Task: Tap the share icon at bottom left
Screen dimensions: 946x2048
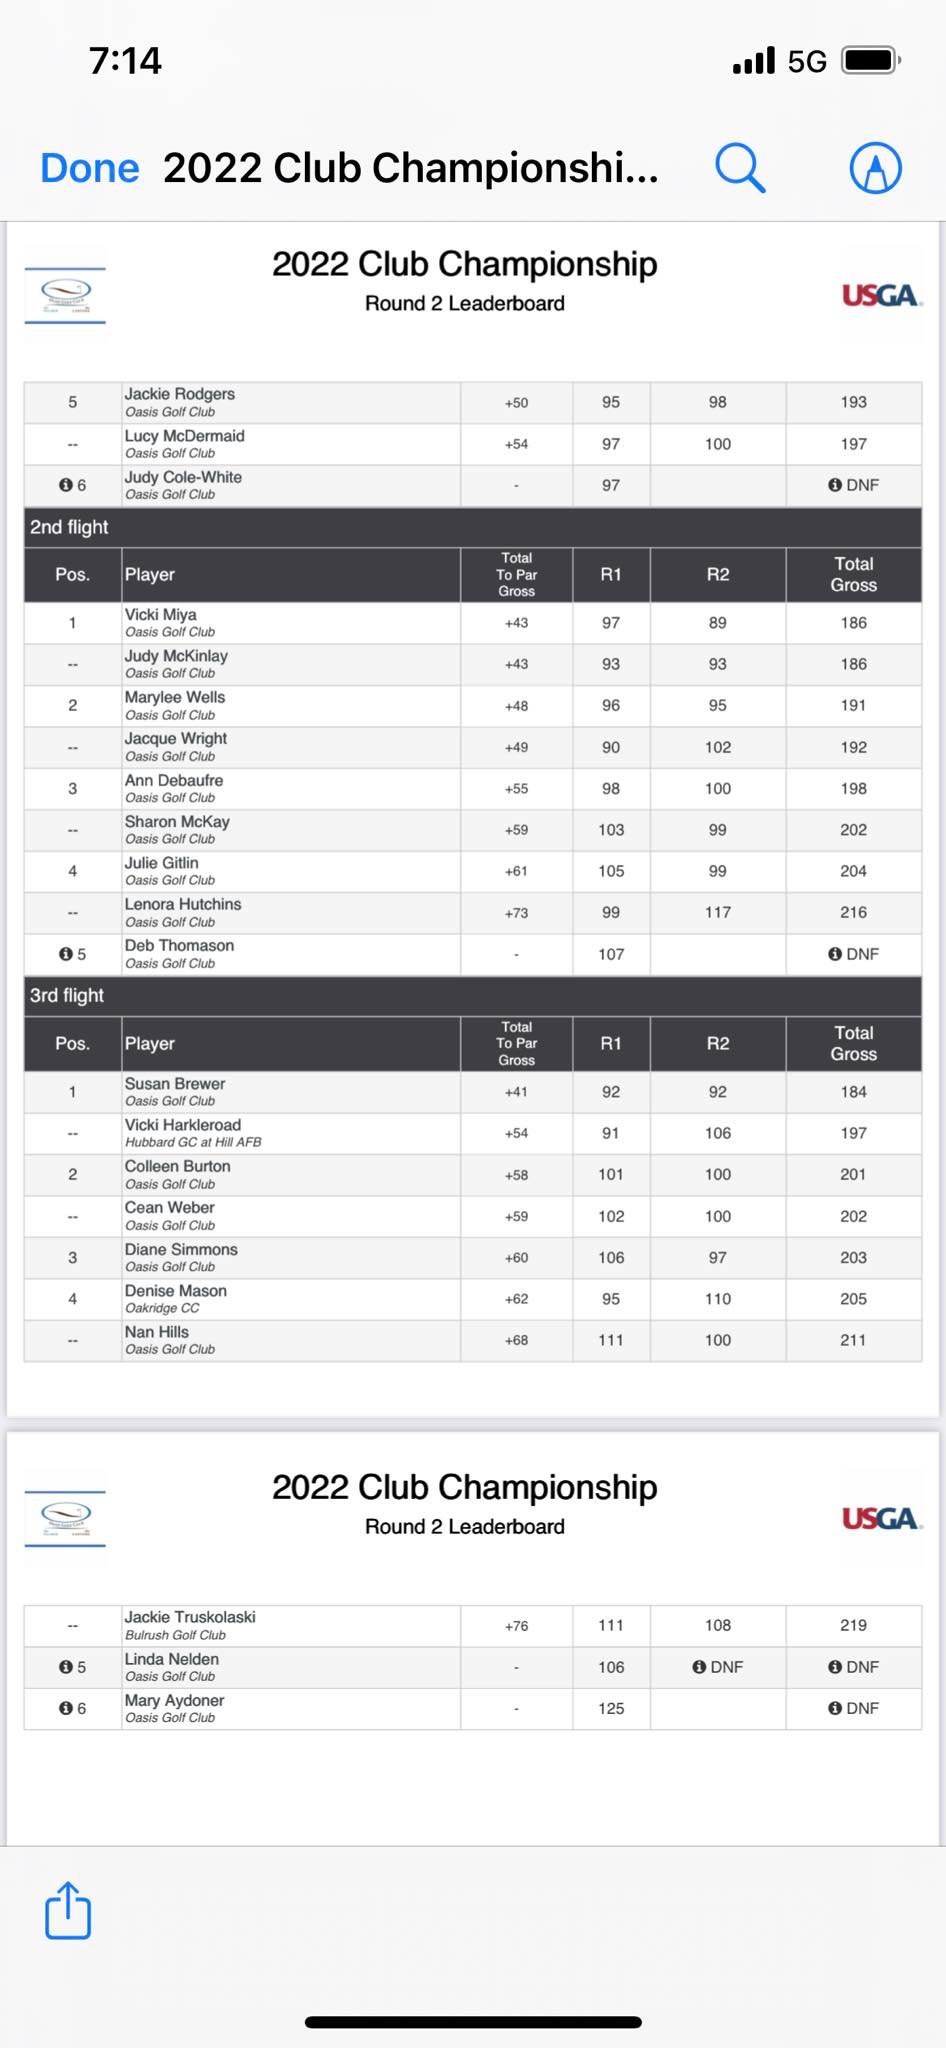Action: [x=68, y=1910]
